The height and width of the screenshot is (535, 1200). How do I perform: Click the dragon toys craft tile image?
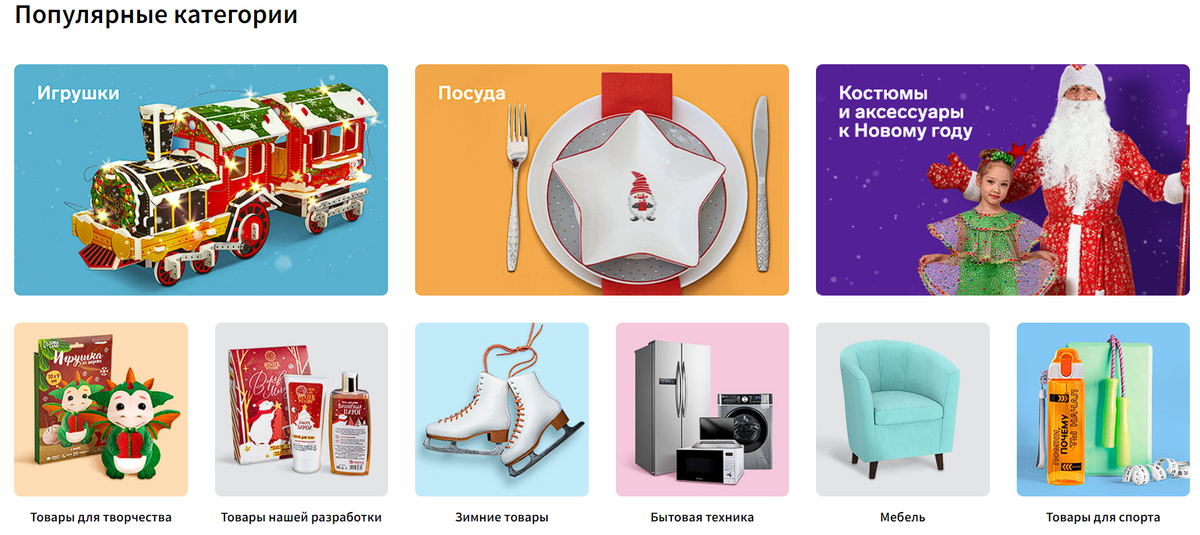point(101,409)
